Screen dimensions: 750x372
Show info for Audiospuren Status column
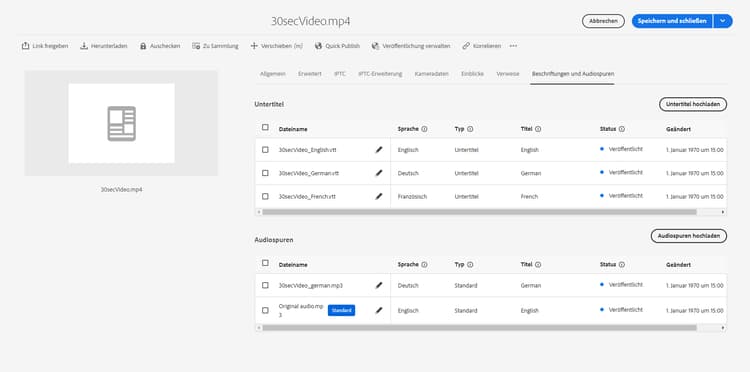622,264
